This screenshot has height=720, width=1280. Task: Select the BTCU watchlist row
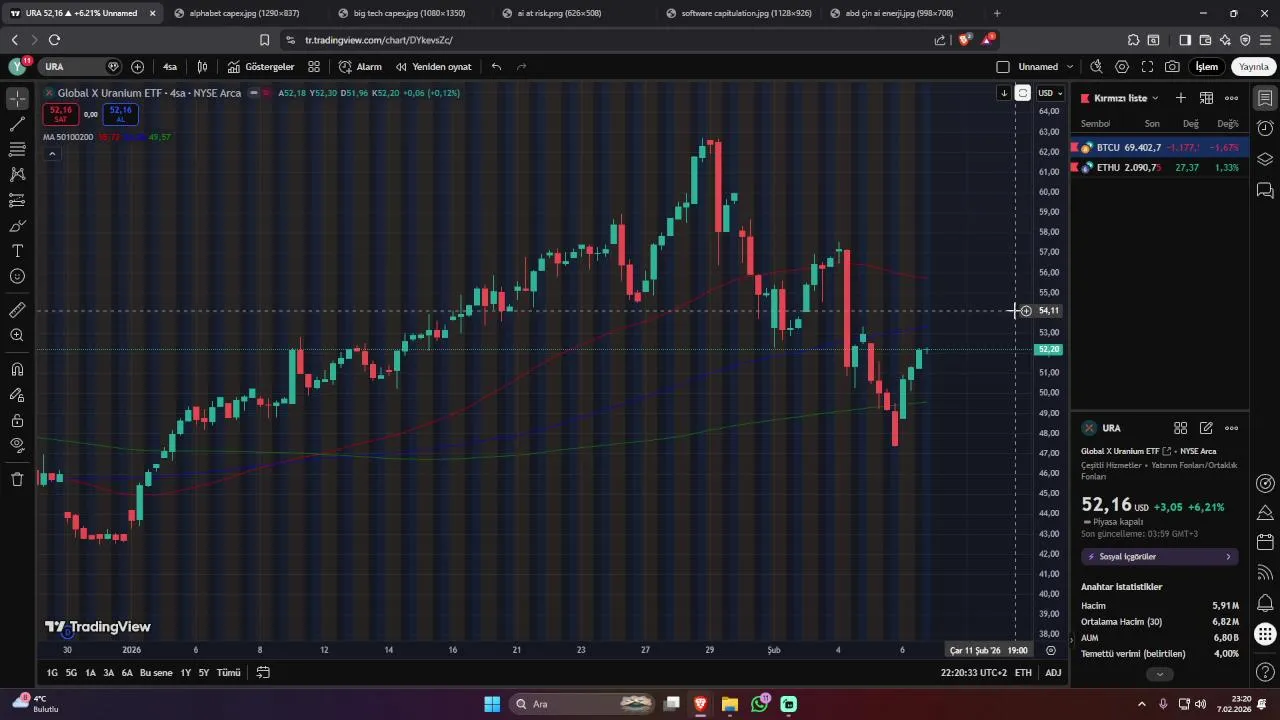click(x=1160, y=147)
